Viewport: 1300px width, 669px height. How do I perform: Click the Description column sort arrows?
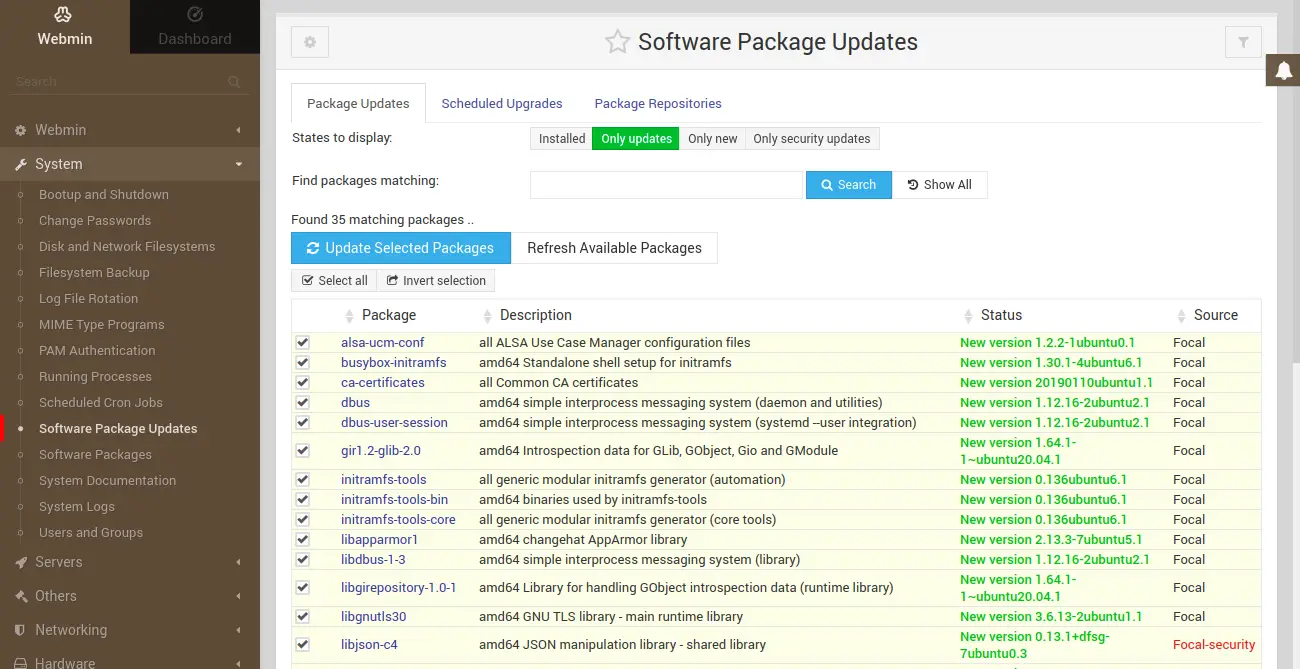[487, 316]
